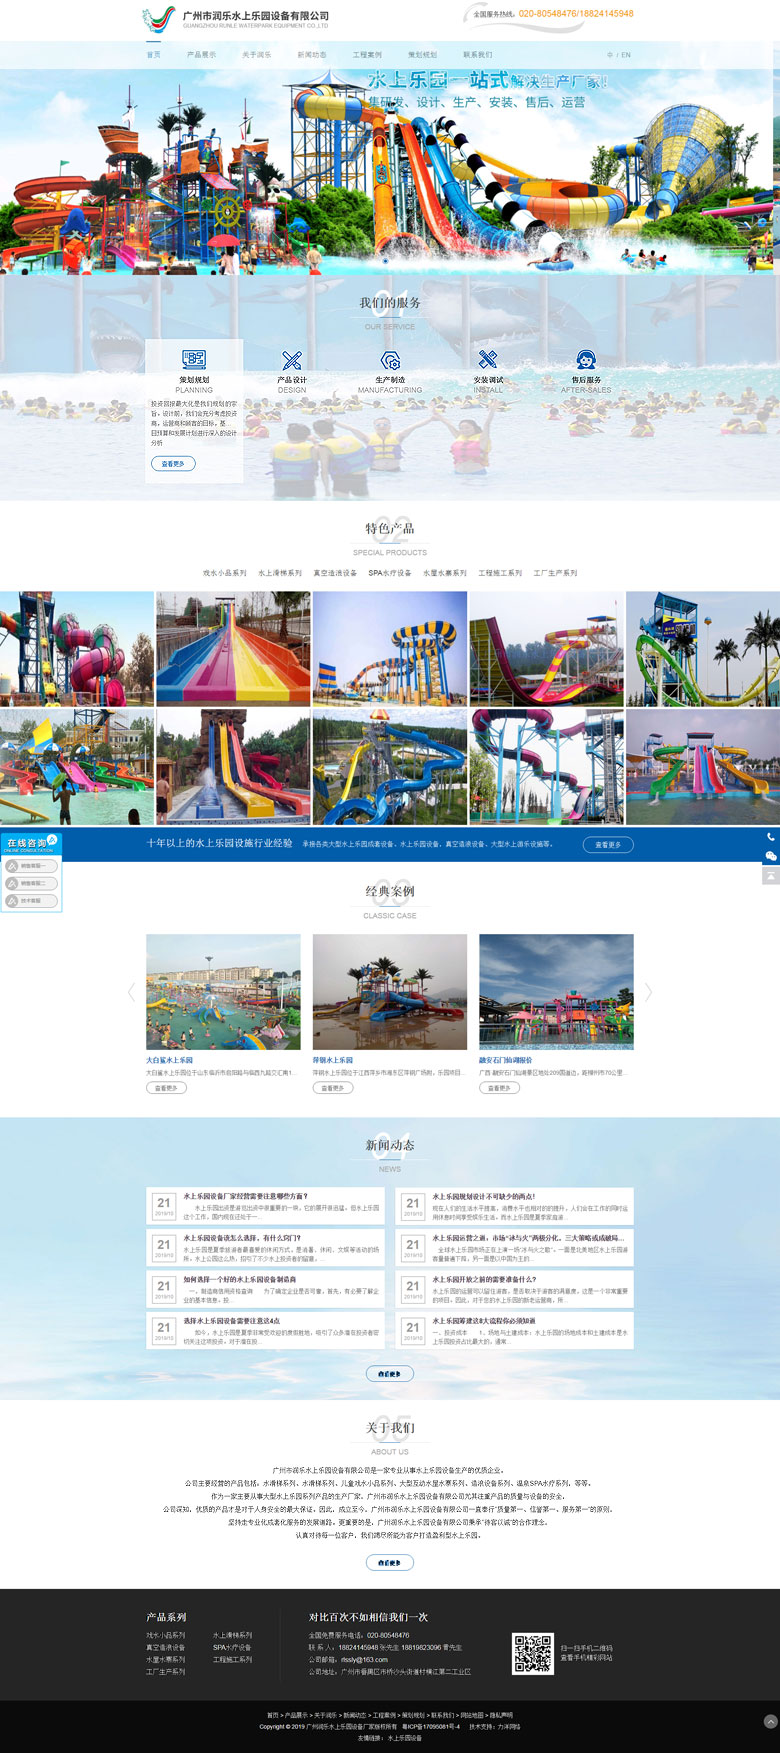The height and width of the screenshot is (1753, 780).
Task: Select the 产品设计 design icon
Action: (x=292, y=359)
